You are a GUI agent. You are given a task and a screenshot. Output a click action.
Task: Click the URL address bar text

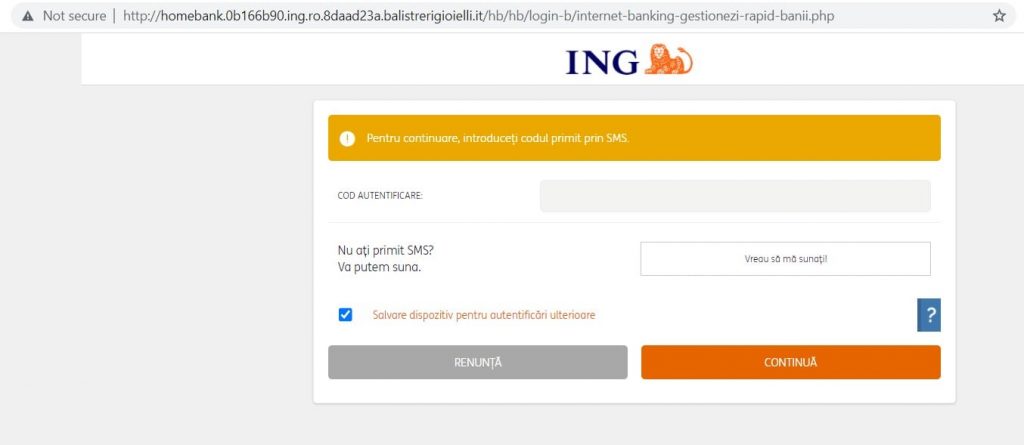click(478, 16)
